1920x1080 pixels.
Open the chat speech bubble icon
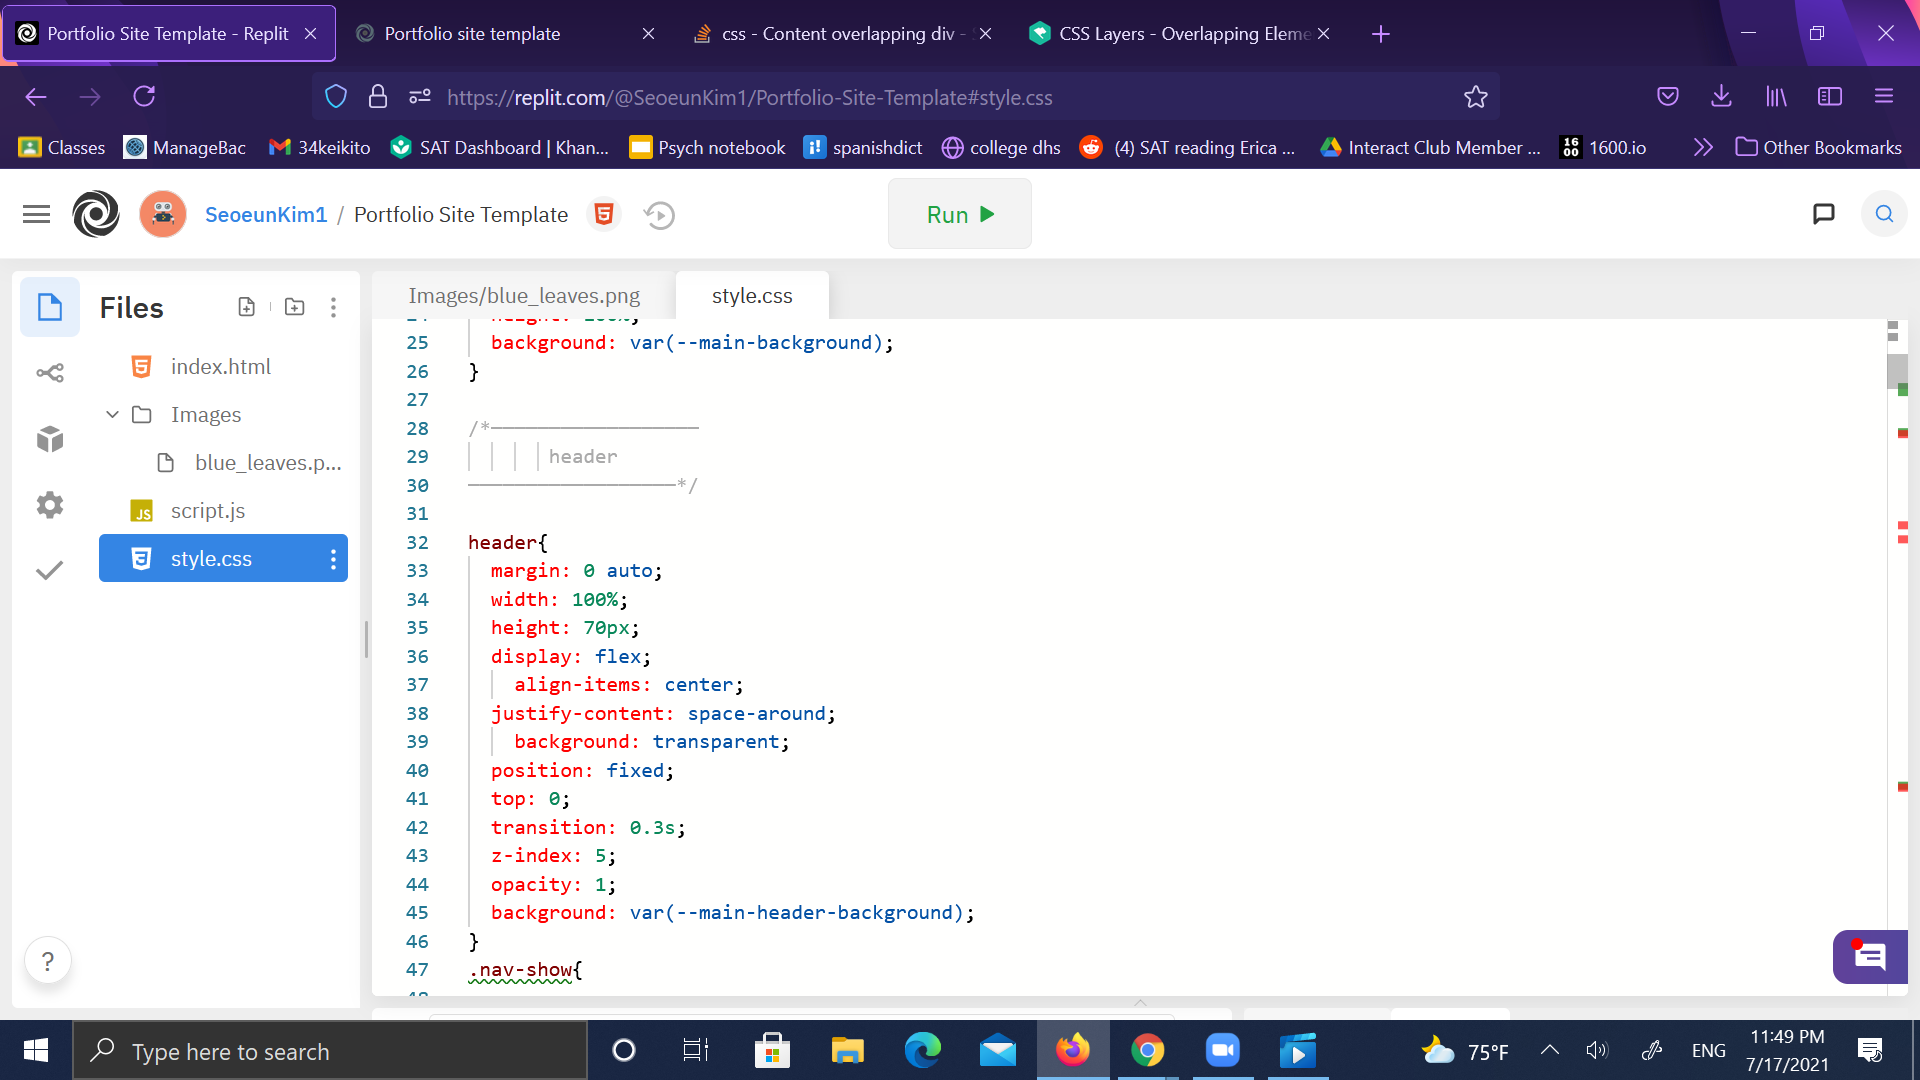click(1823, 214)
